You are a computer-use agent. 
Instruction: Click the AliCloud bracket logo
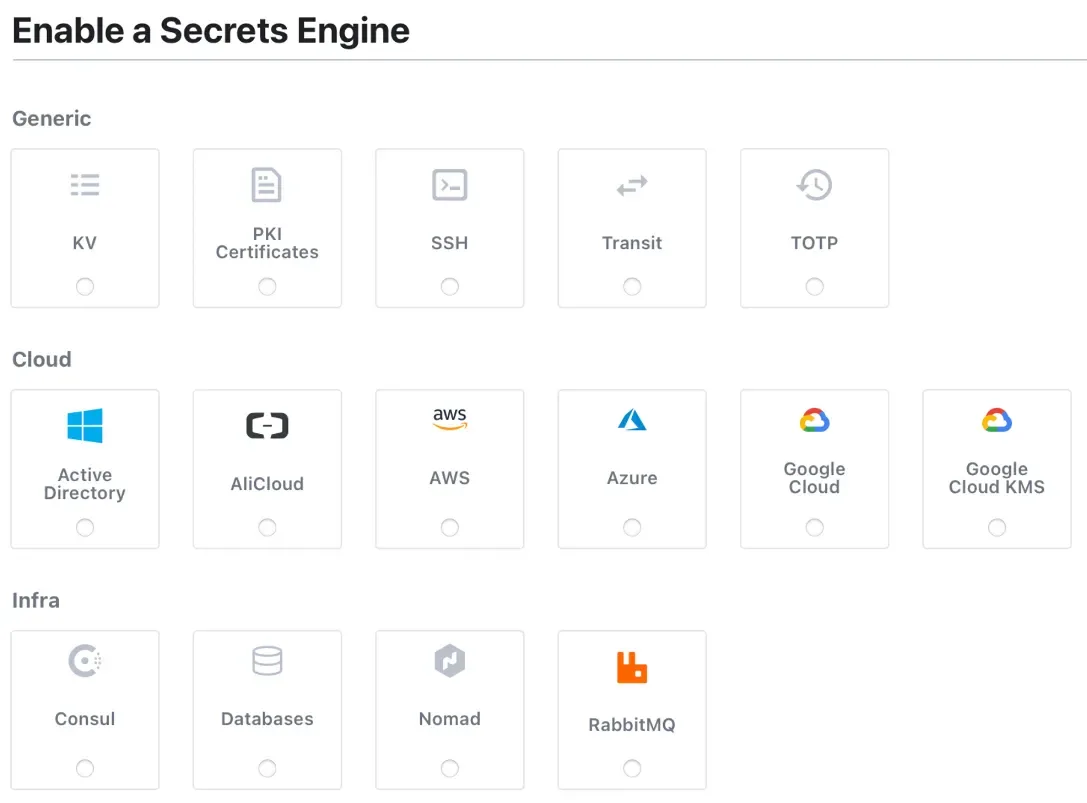[x=267, y=425]
